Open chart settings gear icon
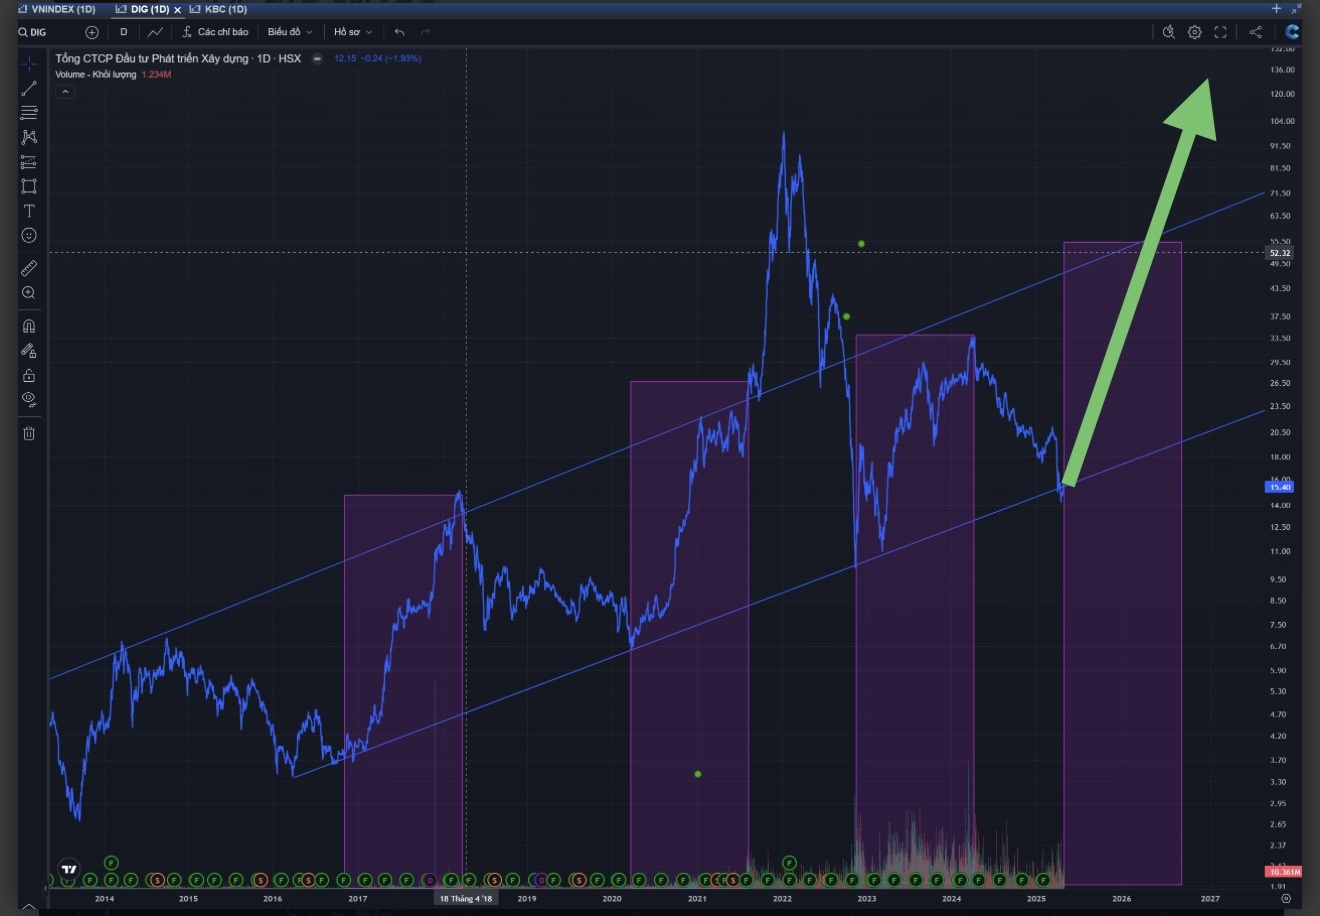This screenshot has height=916, width=1320. point(1194,32)
